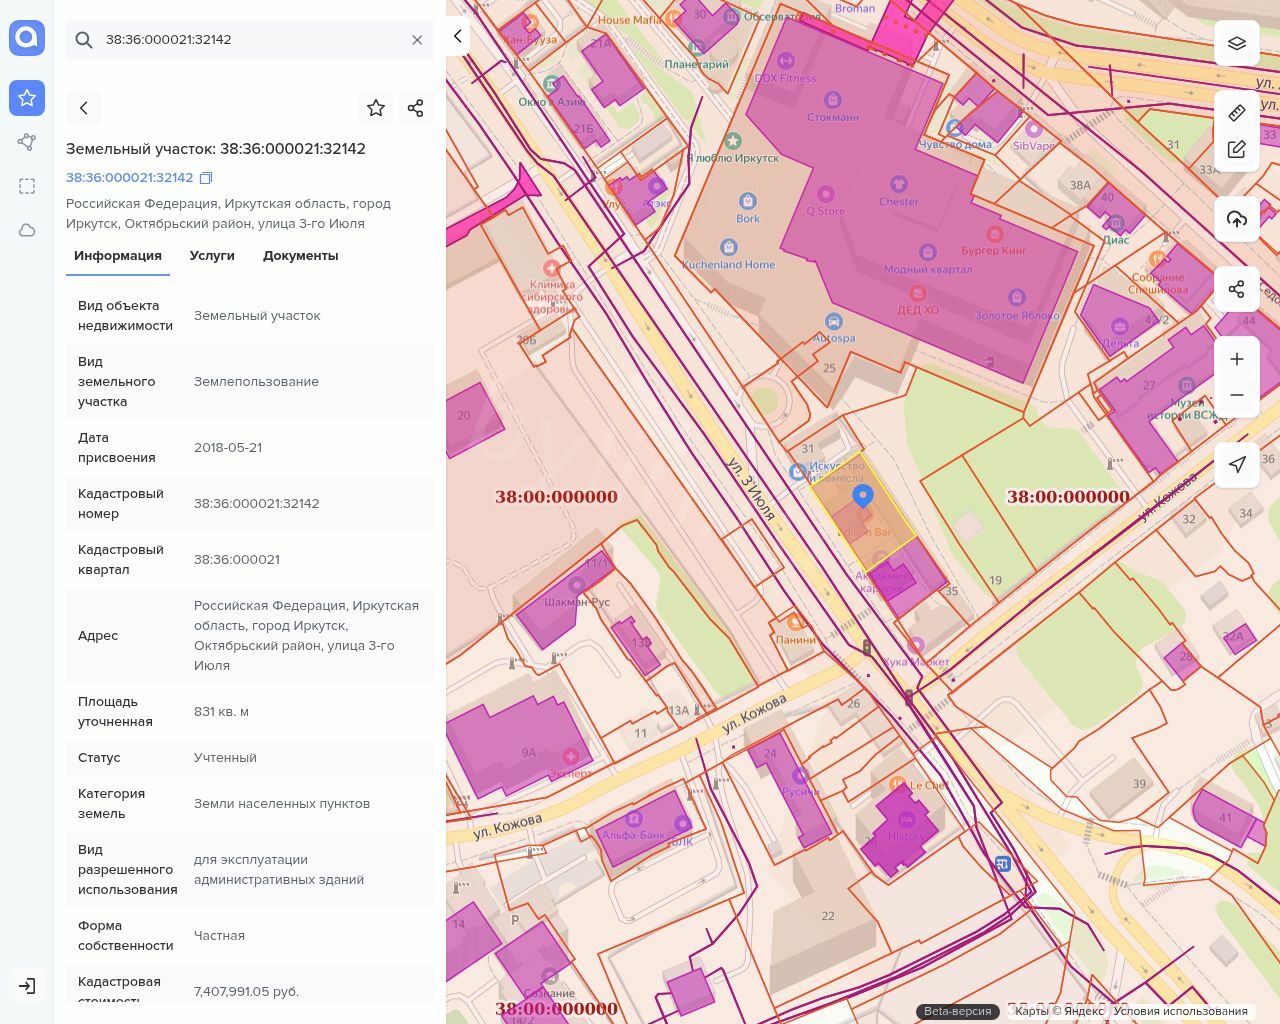Activate the ruler measurement tool
Screen dimensions: 1280x1024
[1237, 113]
